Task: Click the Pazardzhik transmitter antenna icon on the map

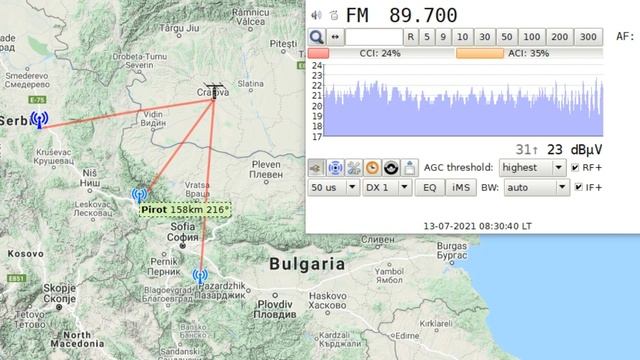Action: (200, 276)
